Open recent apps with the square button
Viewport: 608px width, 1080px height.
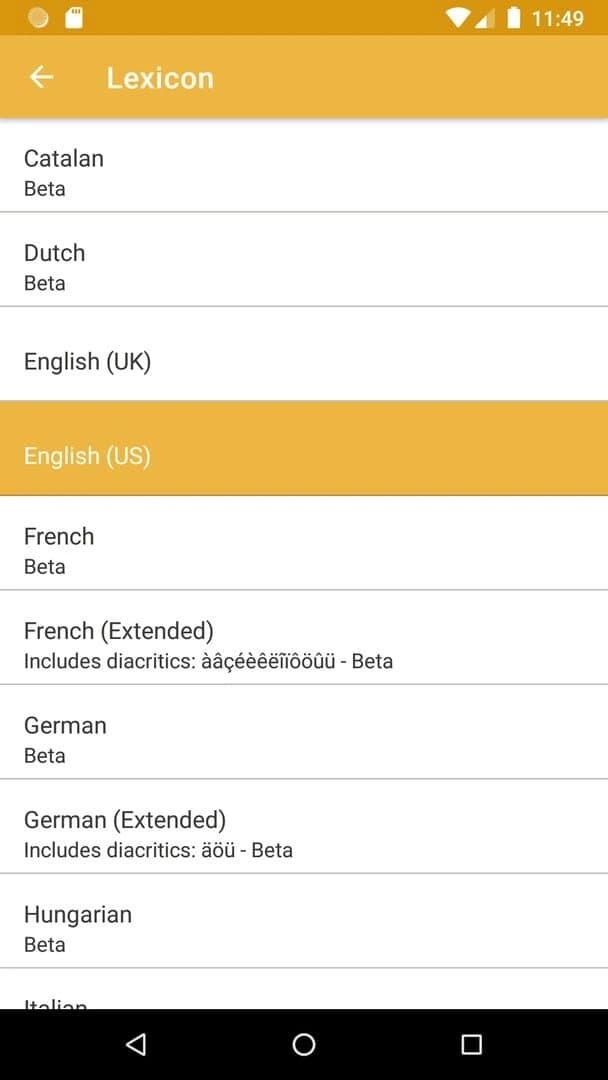tap(471, 1044)
